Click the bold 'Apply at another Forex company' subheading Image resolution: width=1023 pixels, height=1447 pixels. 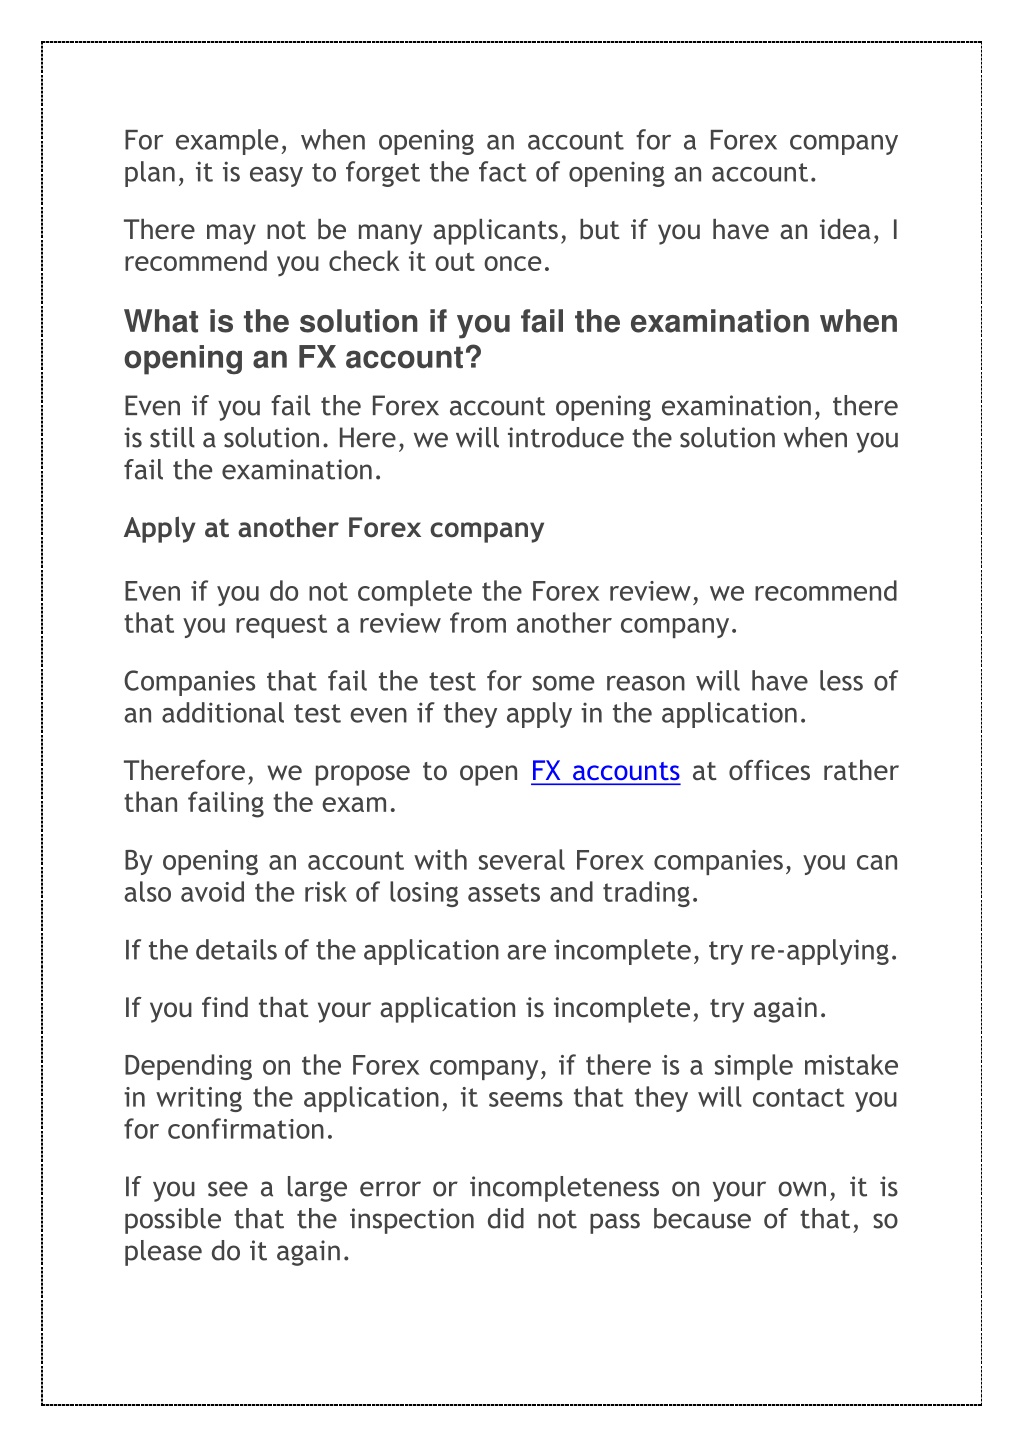coord(334,528)
